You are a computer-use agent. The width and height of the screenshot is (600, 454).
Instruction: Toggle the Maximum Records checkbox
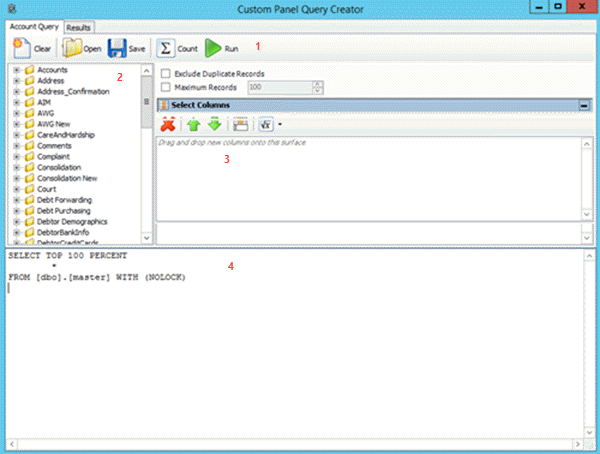pyautogui.click(x=166, y=87)
